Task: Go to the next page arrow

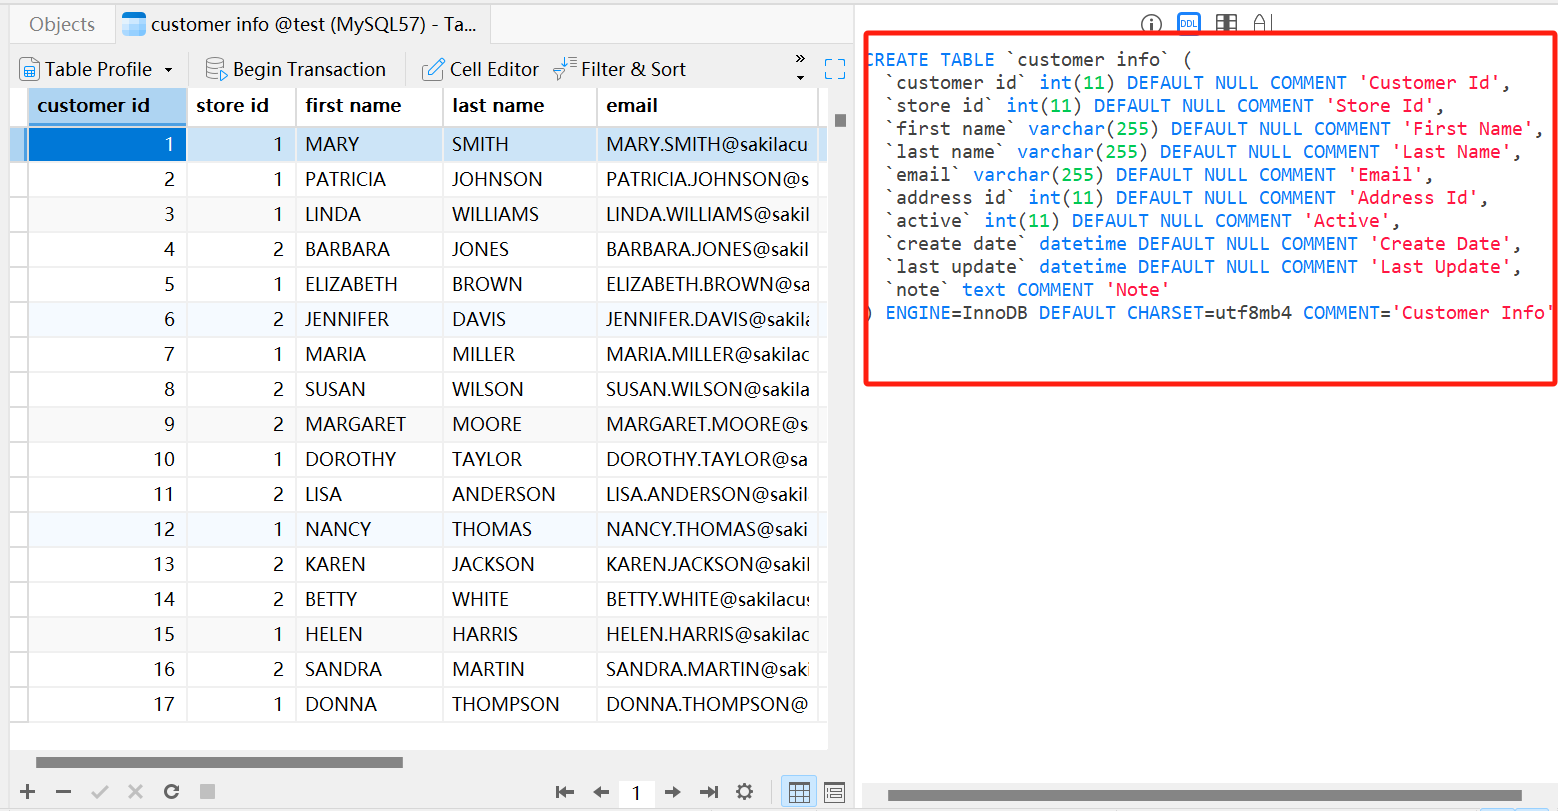Action: pyautogui.click(x=673, y=792)
